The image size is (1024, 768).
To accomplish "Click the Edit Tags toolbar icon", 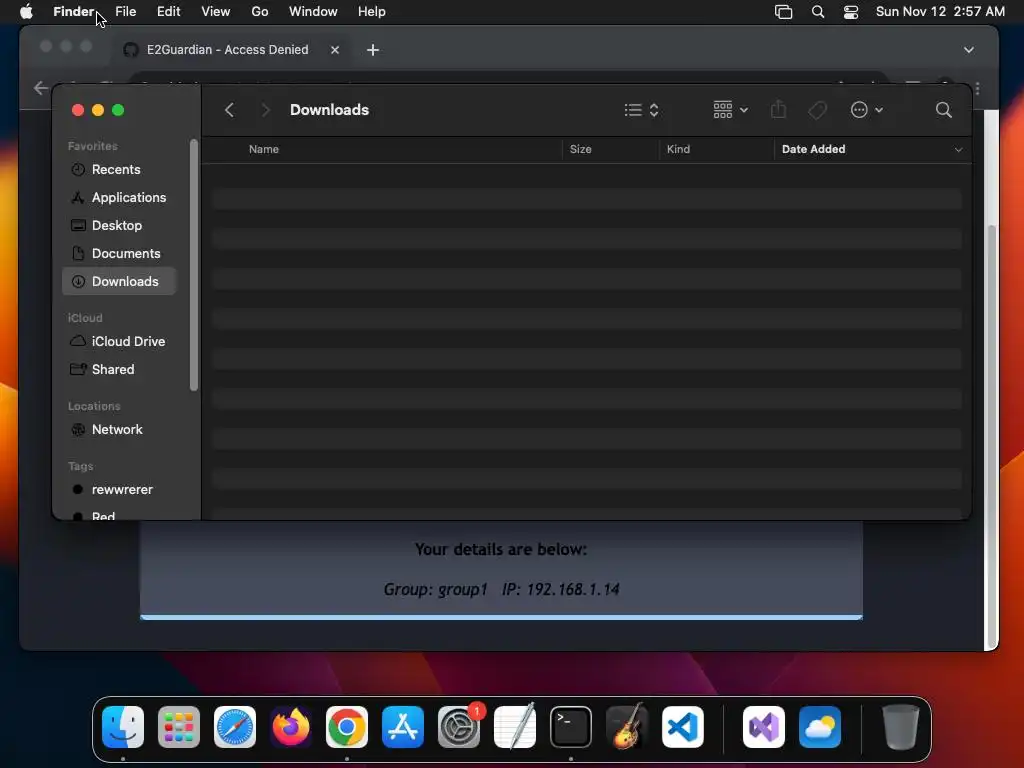I will tap(818, 110).
